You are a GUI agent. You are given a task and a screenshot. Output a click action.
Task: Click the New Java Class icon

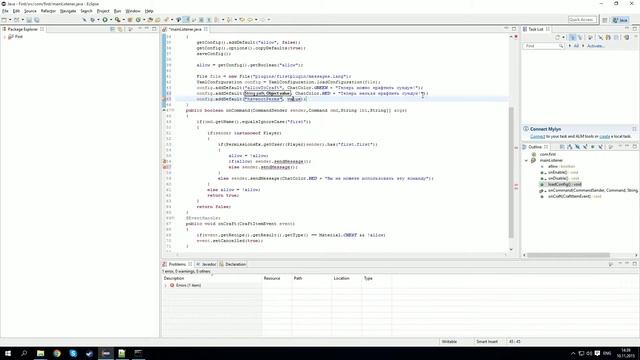pos(138,20)
